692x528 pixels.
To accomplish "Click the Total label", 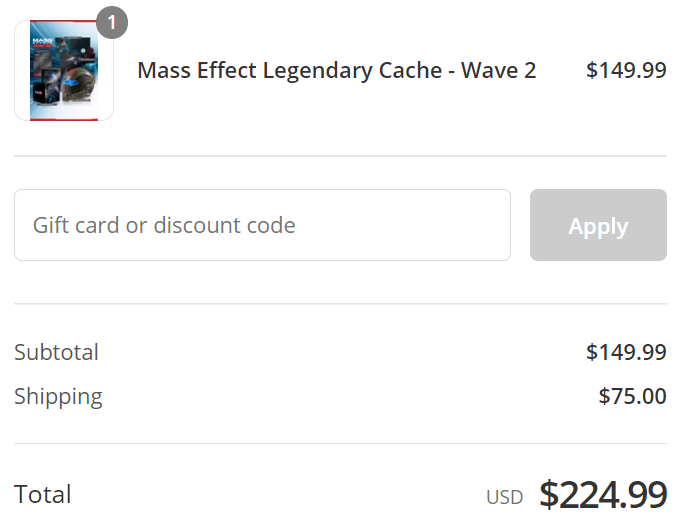I will (43, 494).
